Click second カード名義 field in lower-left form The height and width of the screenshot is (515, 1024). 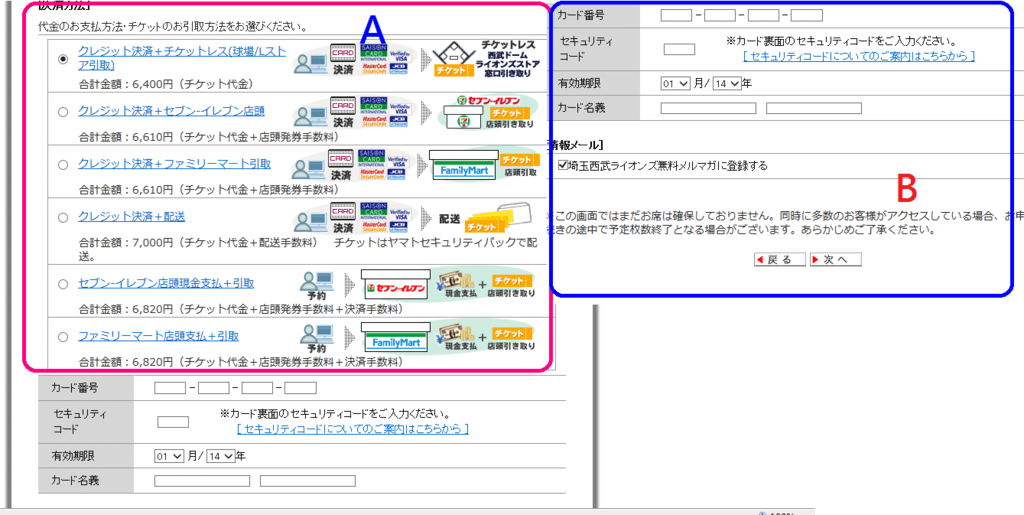308,481
